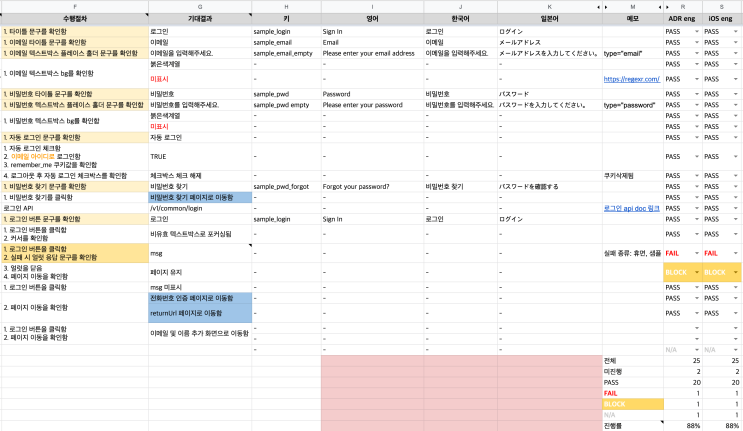The width and height of the screenshot is (743, 431).
Task: Open ADR eng dropdown in regexr.com link row
Action: [697, 79]
